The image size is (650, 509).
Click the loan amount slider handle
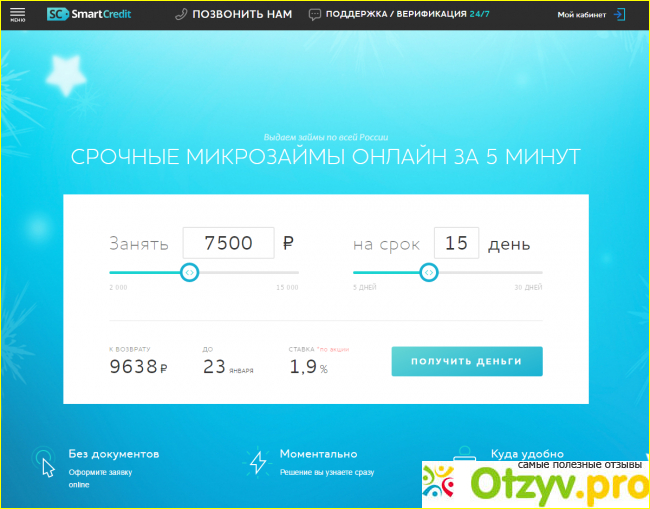pyautogui.click(x=189, y=272)
